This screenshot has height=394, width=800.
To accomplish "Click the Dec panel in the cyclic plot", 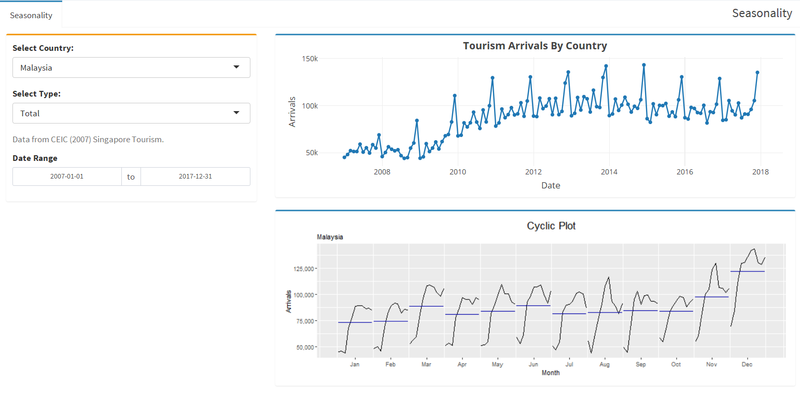I will (x=748, y=301).
